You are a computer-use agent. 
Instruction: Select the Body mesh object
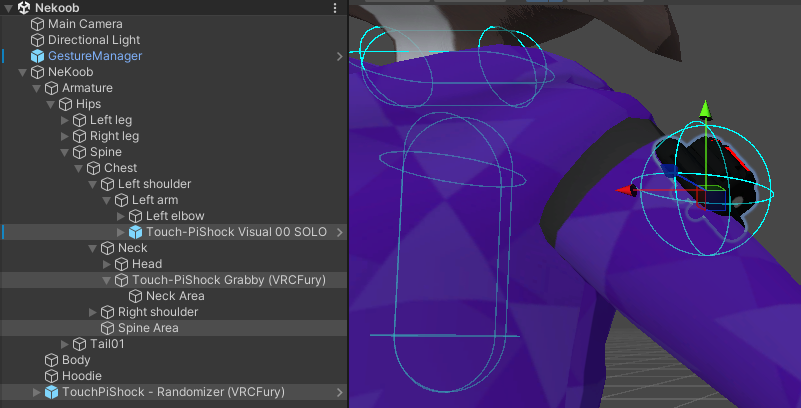point(76,360)
